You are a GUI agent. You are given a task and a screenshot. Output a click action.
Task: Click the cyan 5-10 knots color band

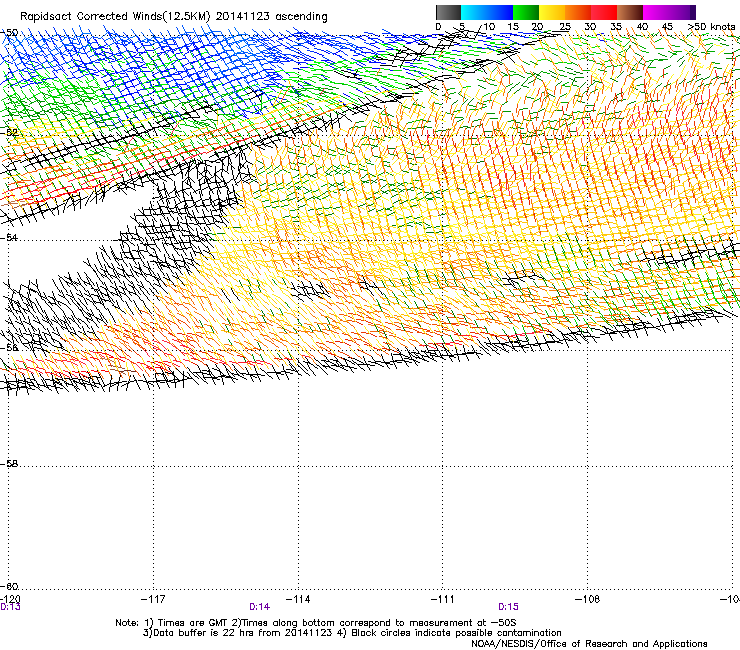coord(474,12)
